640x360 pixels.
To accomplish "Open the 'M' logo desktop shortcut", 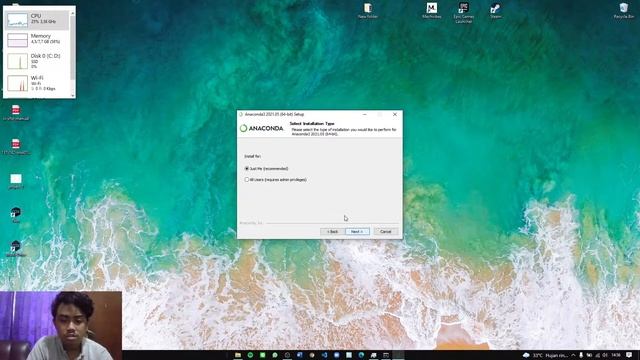I will pyautogui.click(x=431, y=11).
